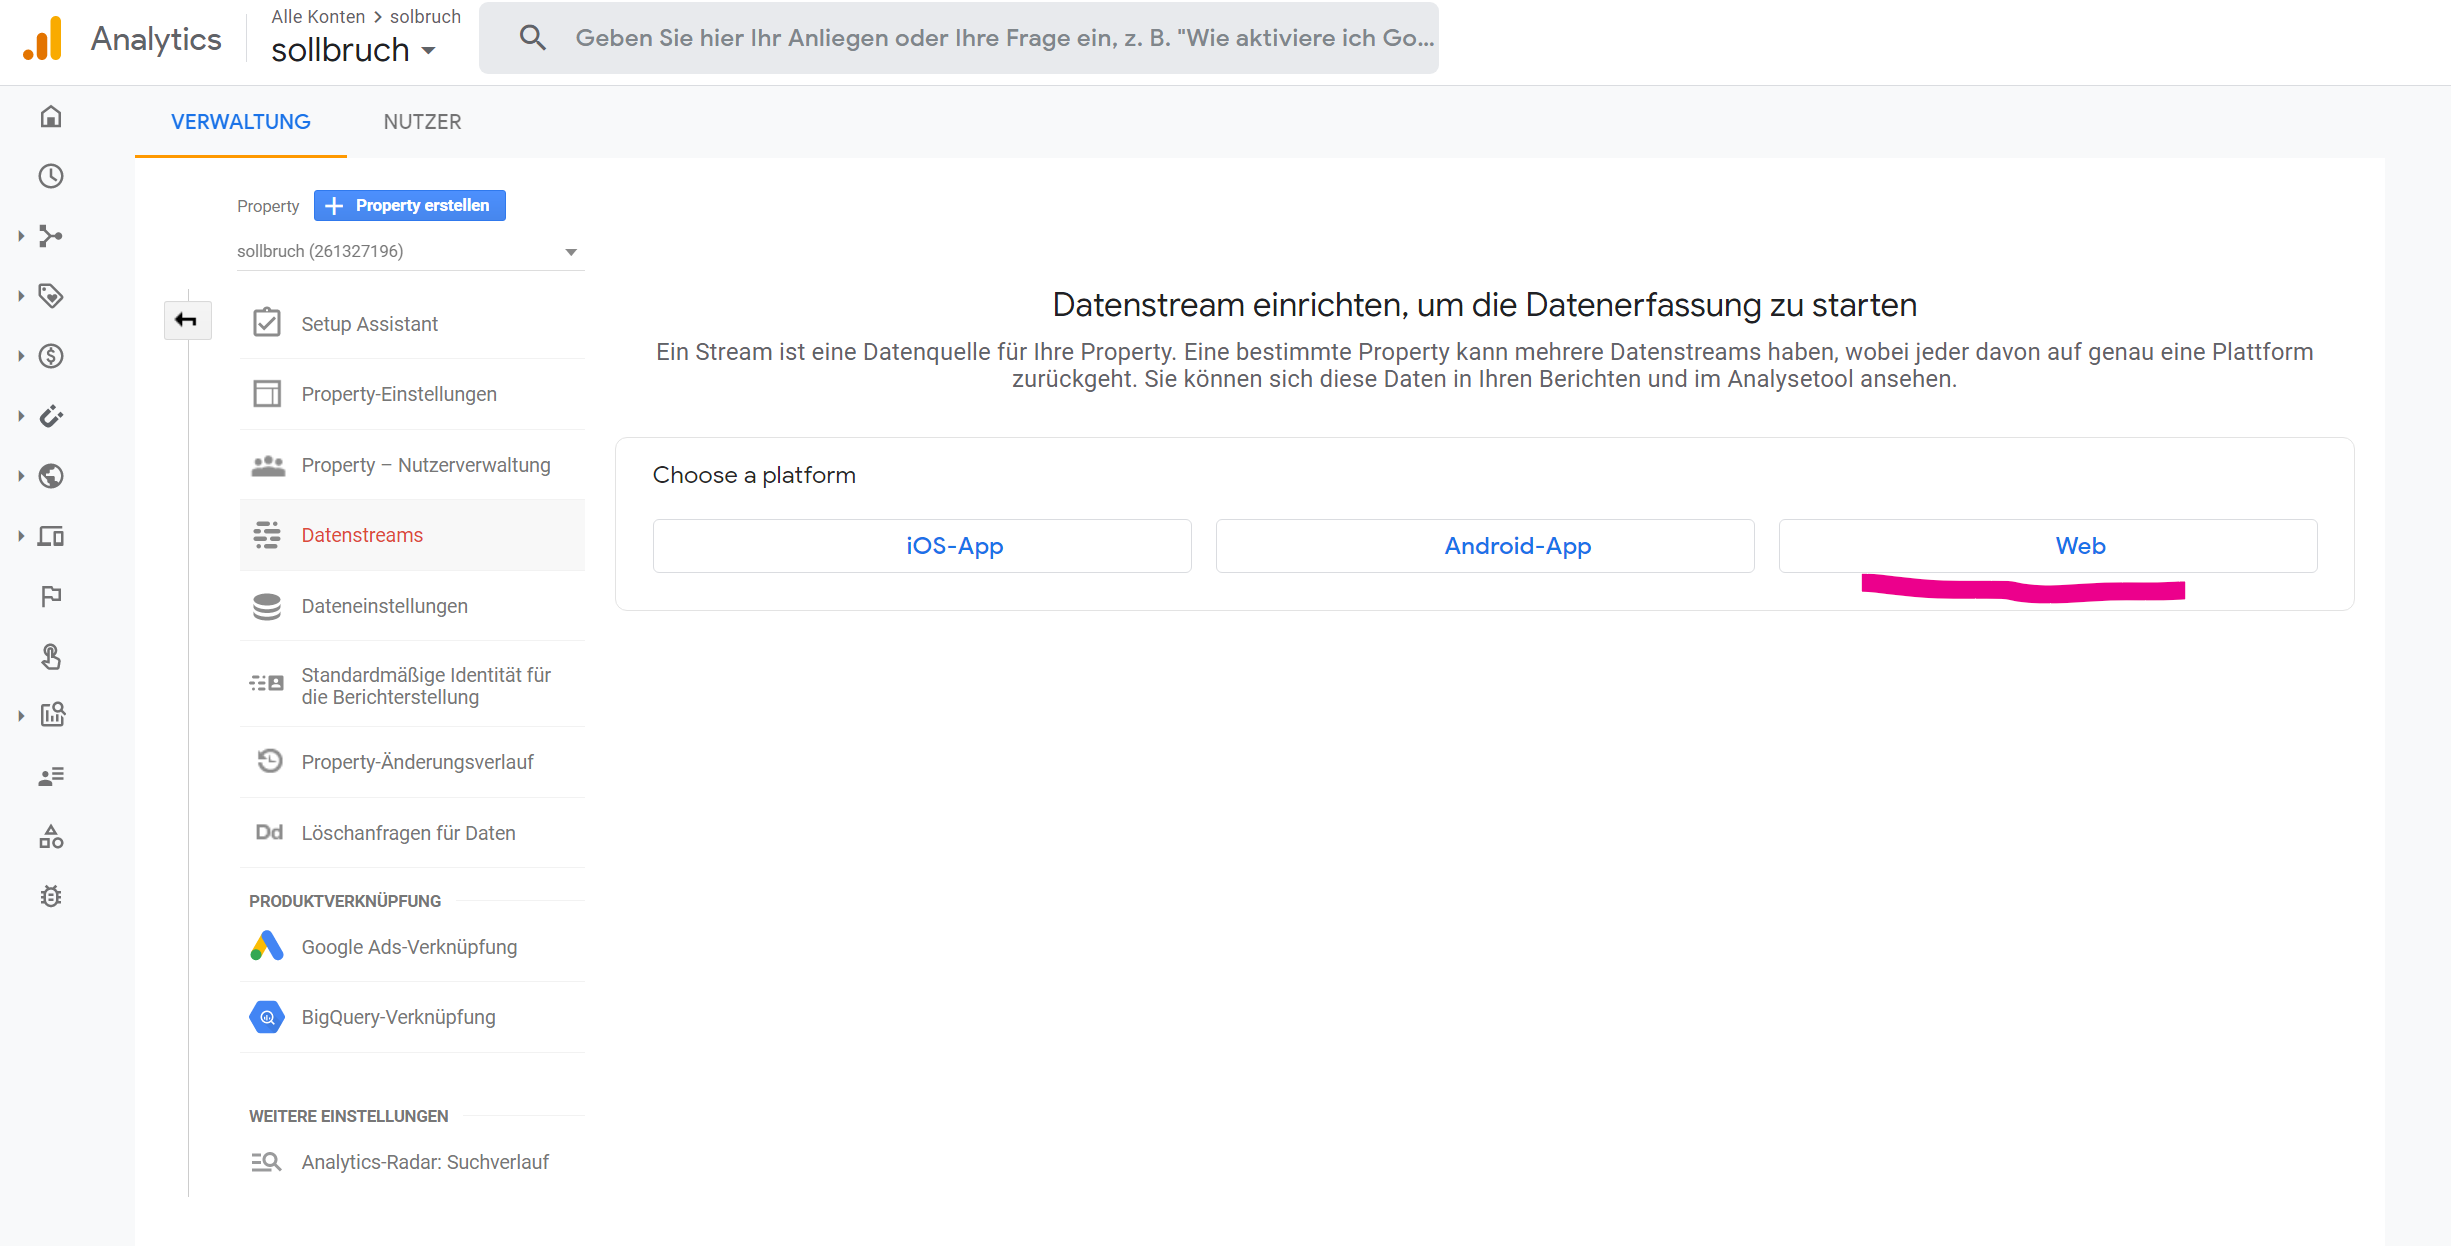Screen dimensions: 2451x1246
Task: Click the identity card icon for Berichterstellung
Action: point(267,683)
